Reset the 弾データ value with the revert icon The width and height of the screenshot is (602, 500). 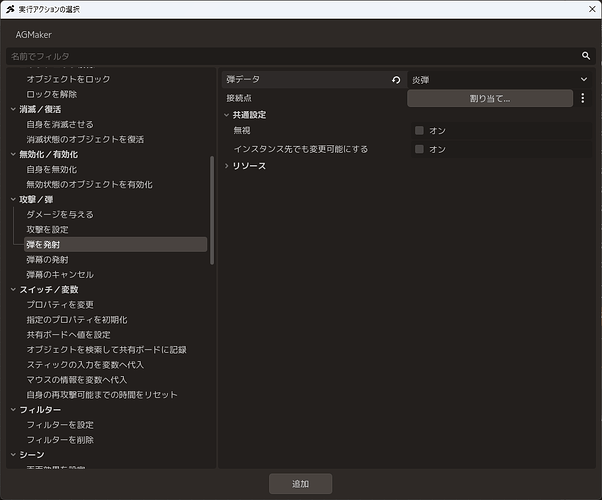point(396,80)
